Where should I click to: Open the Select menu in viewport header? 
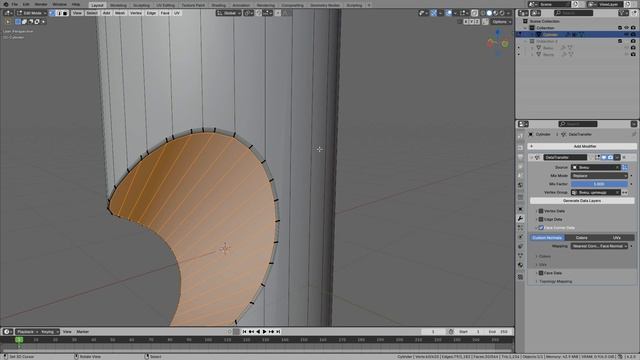tap(92, 13)
